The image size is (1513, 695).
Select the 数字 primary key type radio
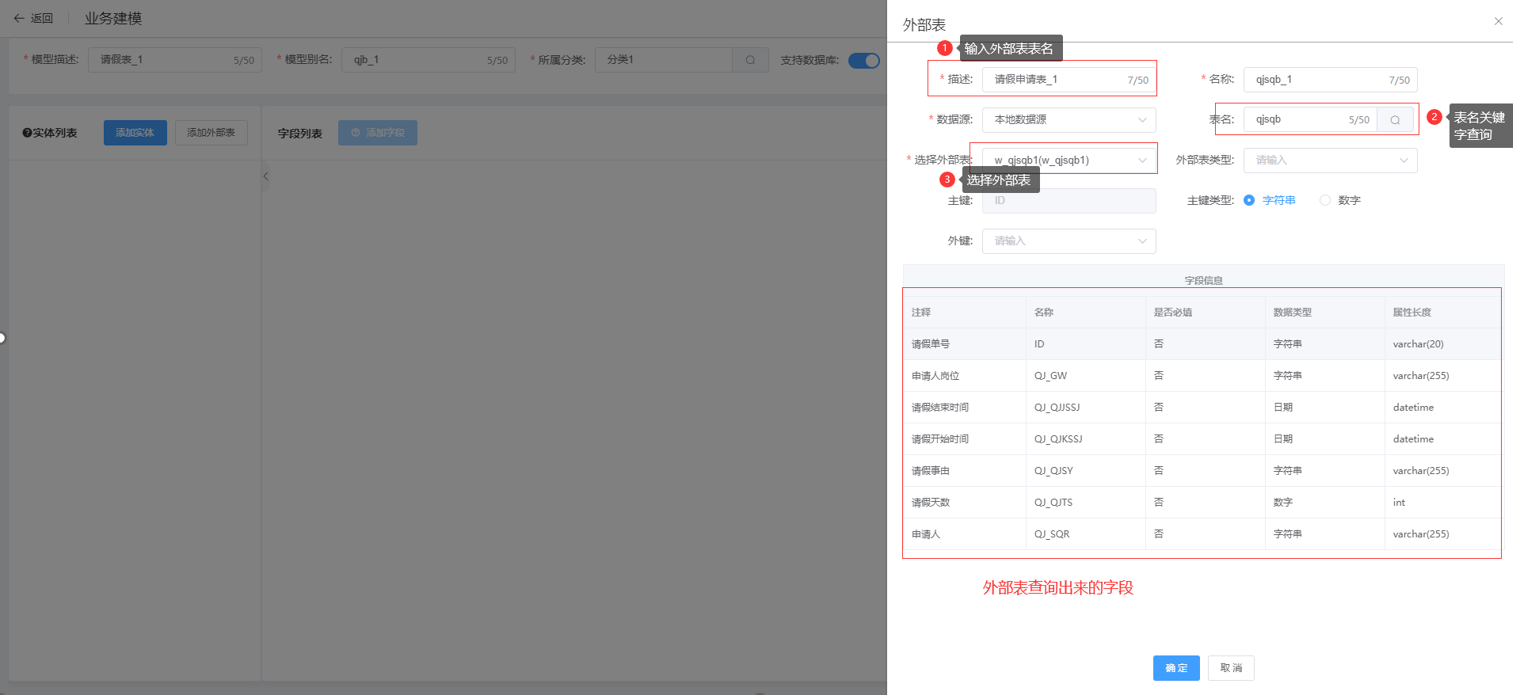point(1325,201)
